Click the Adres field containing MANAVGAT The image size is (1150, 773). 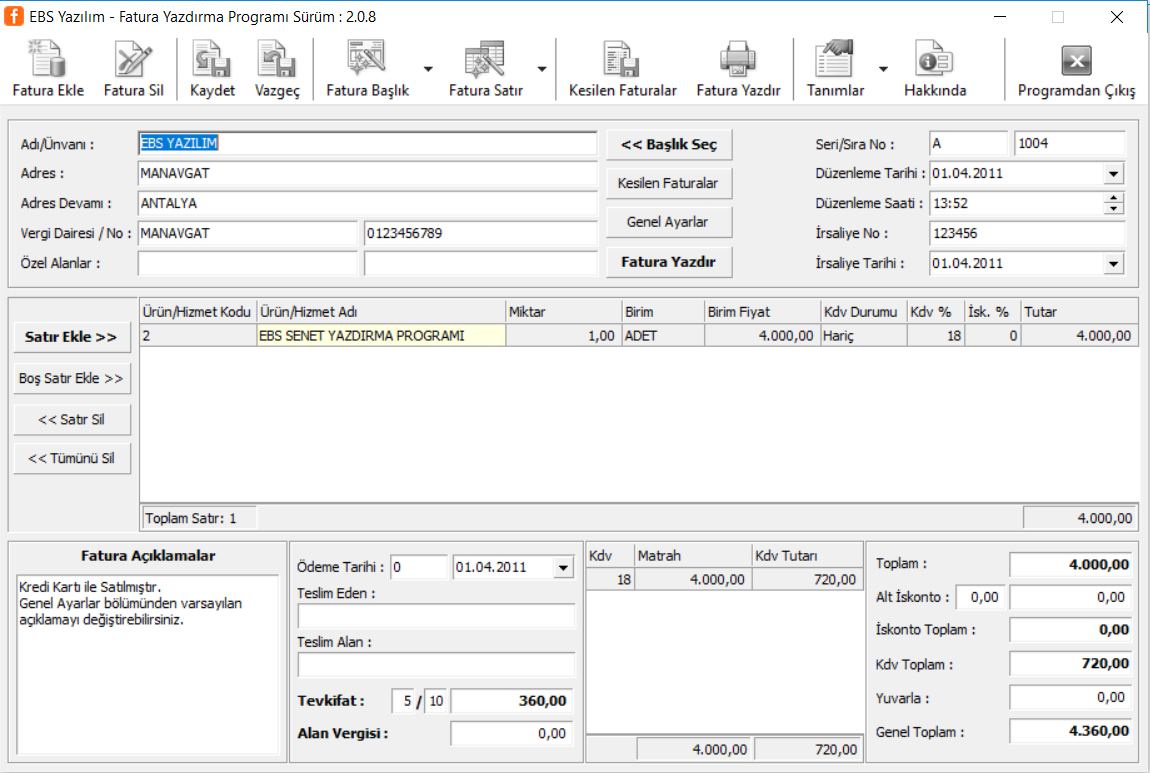[x=367, y=174]
